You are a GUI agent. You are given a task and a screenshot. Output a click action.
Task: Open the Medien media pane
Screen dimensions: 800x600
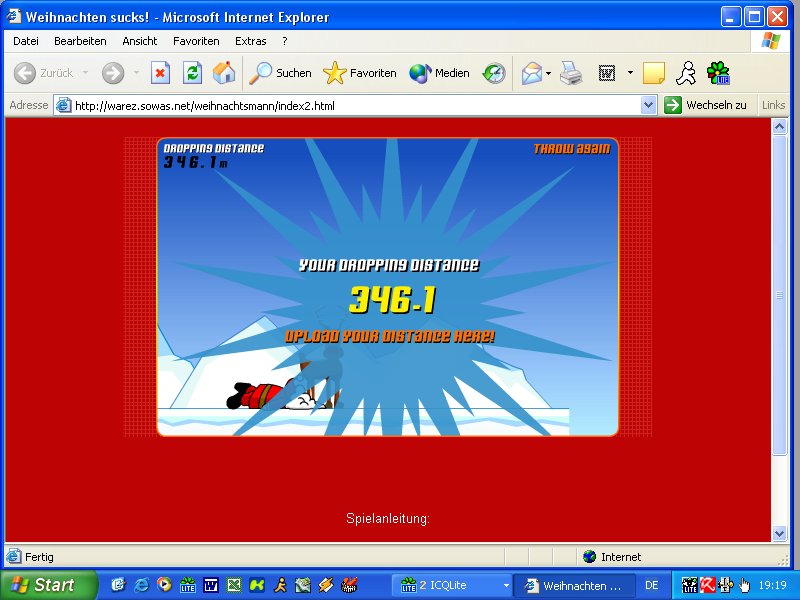[x=439, y=73]
